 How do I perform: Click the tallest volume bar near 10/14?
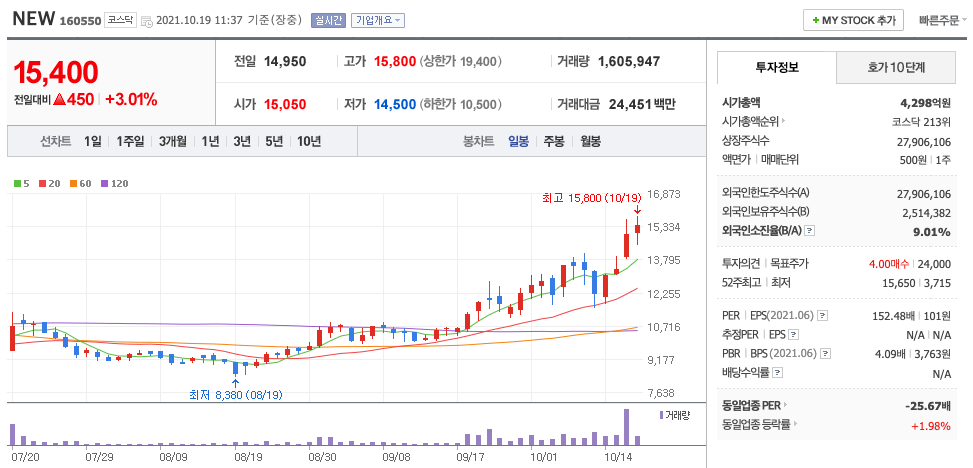pyautogui.click(x=626, y=427)
